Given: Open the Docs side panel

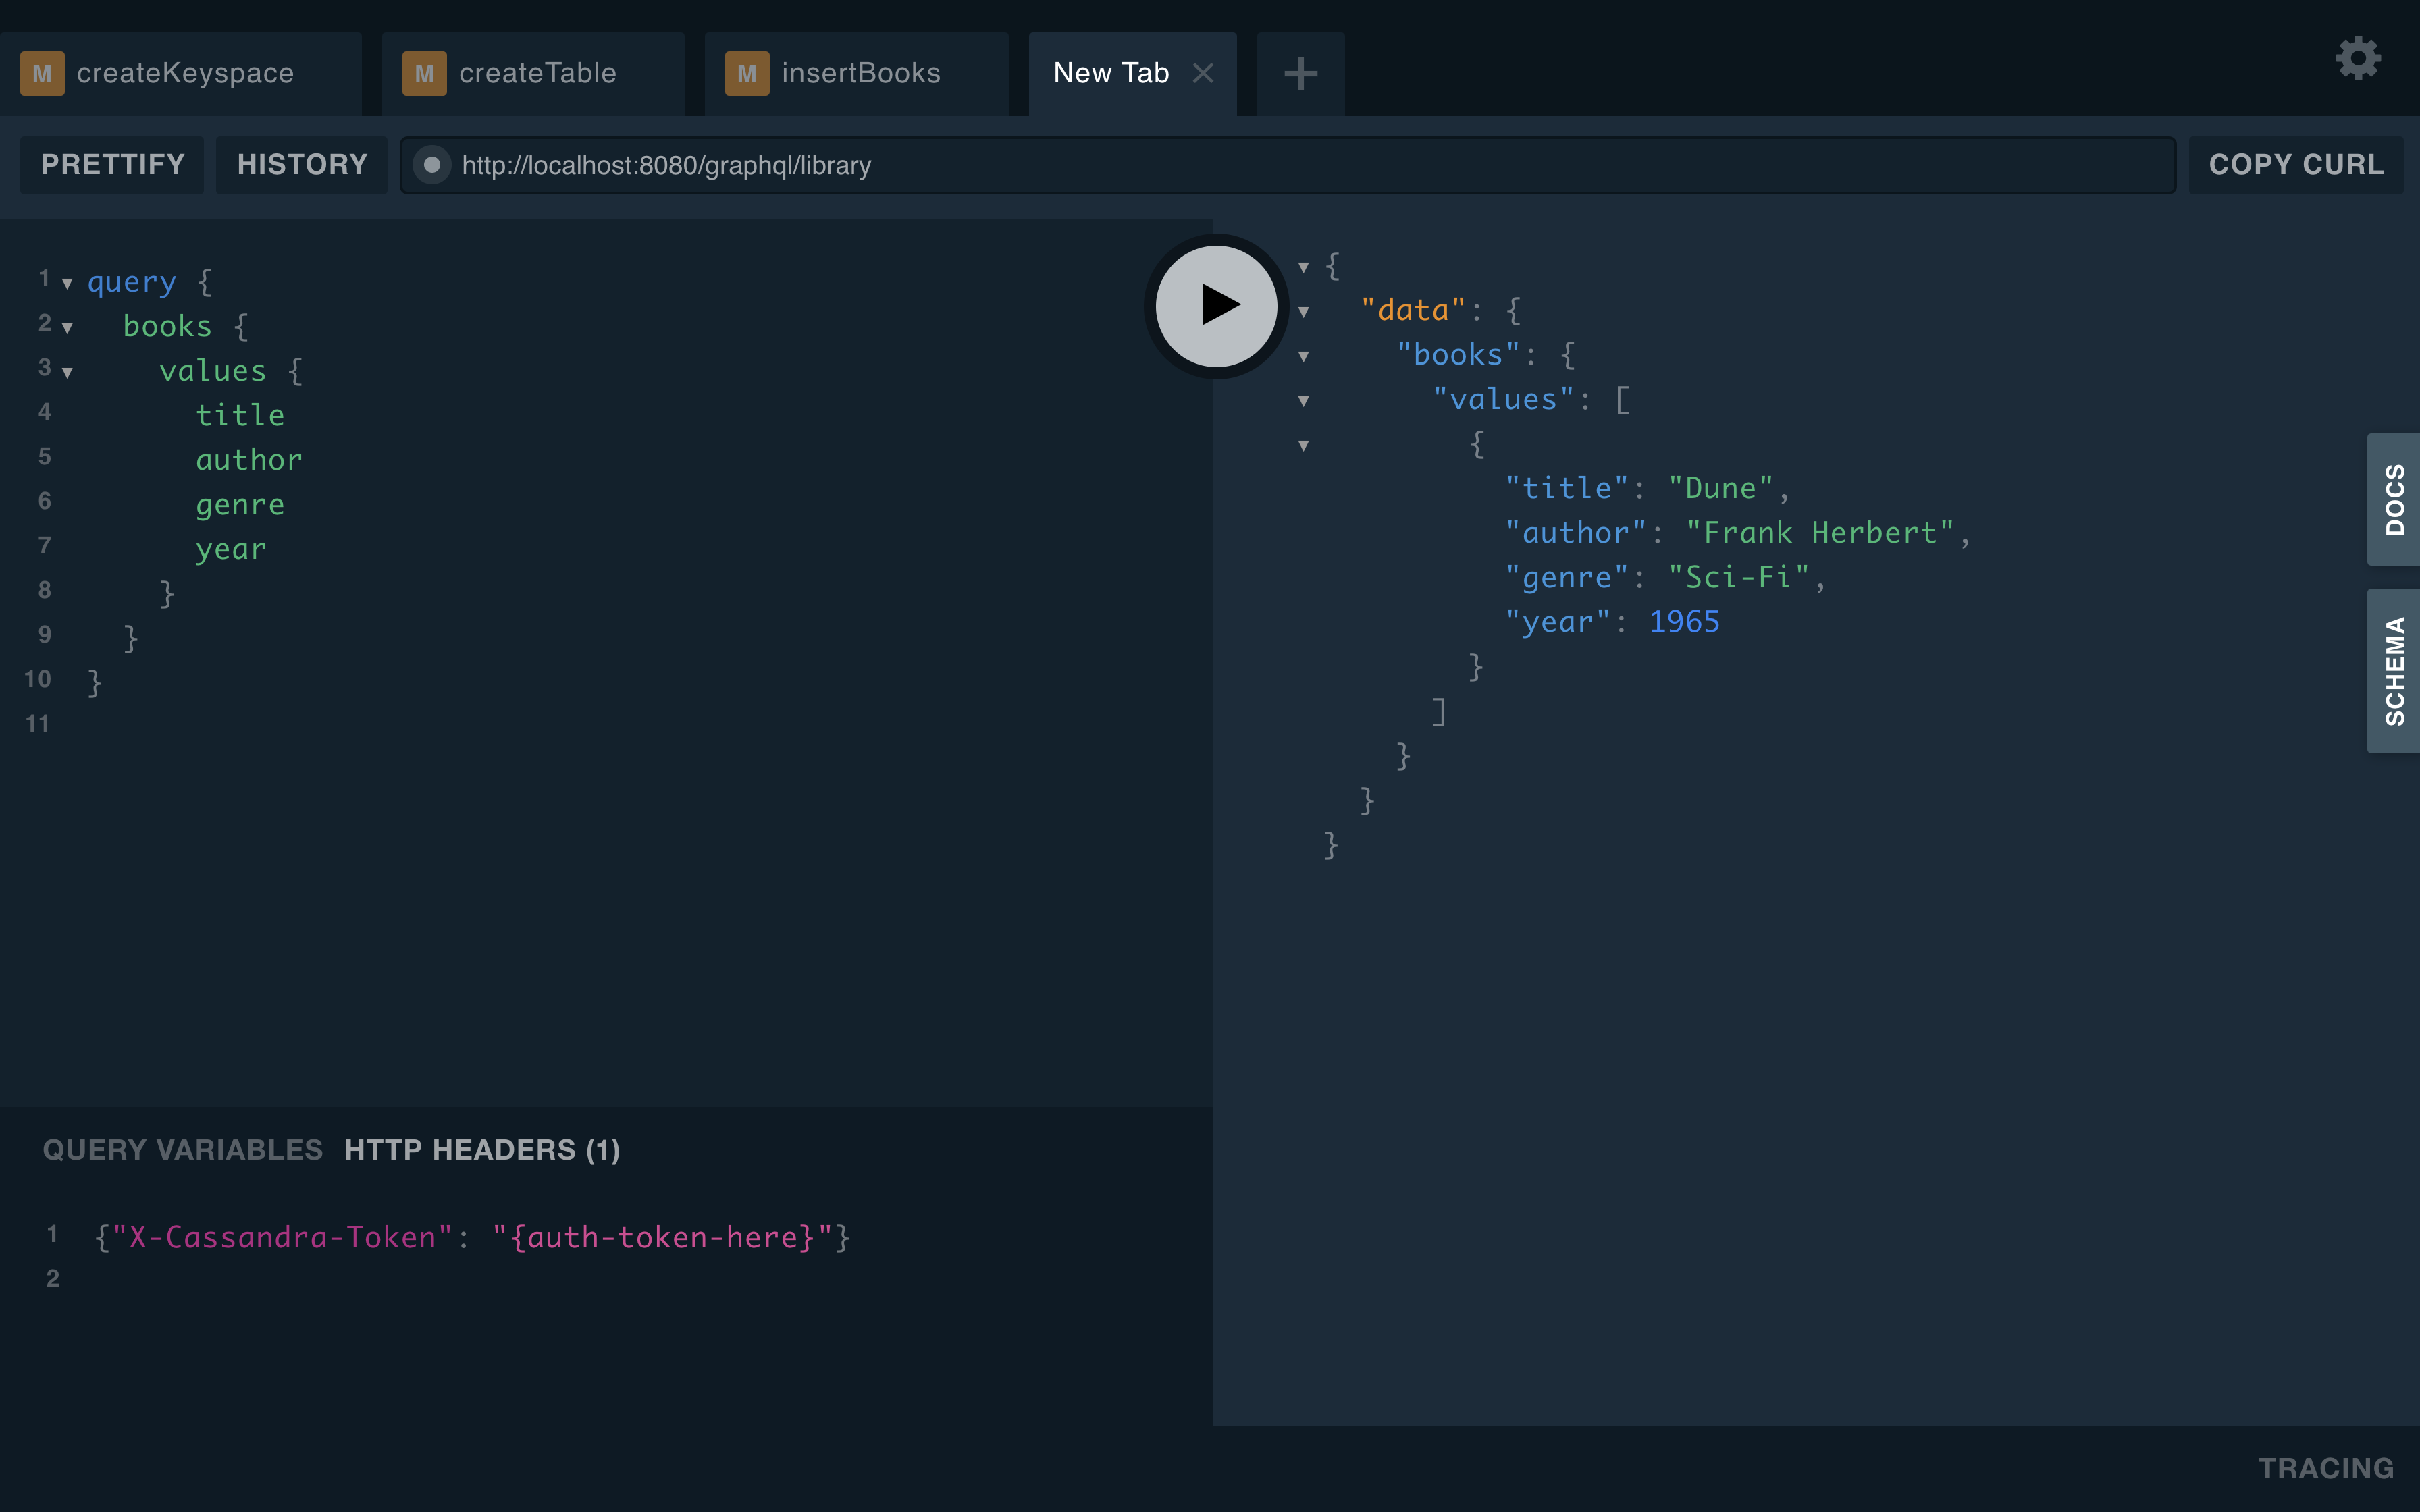Looking at the screenshot, I should point(2393,499).
